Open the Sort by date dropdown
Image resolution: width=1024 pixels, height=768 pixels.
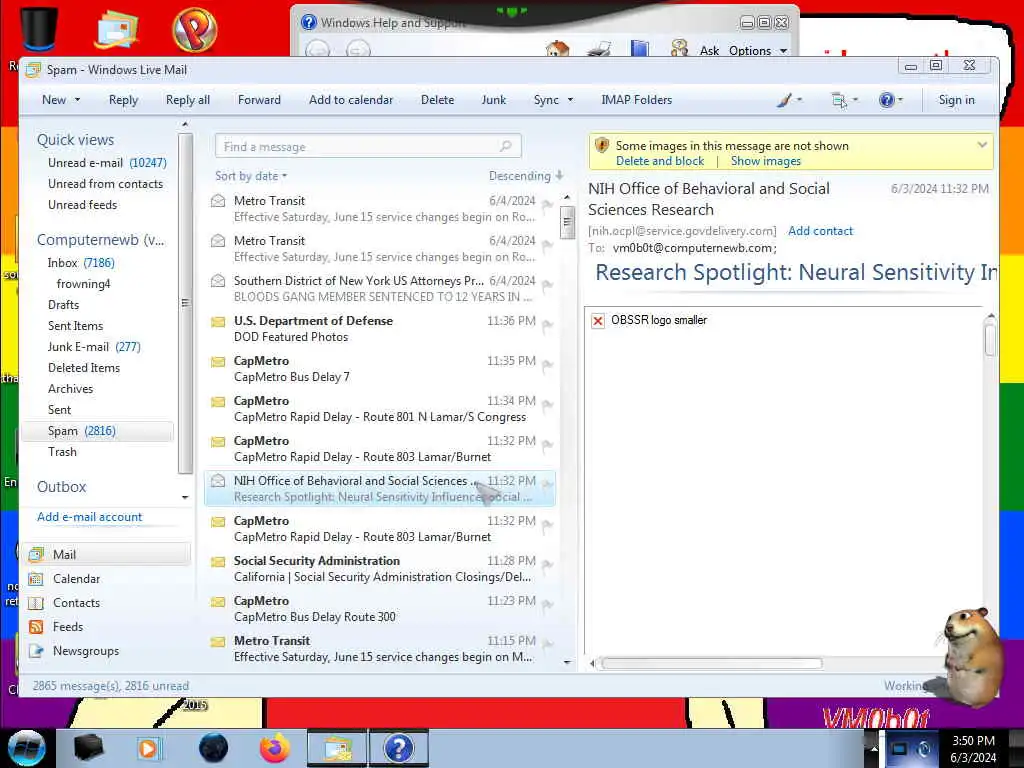(251, 176)
